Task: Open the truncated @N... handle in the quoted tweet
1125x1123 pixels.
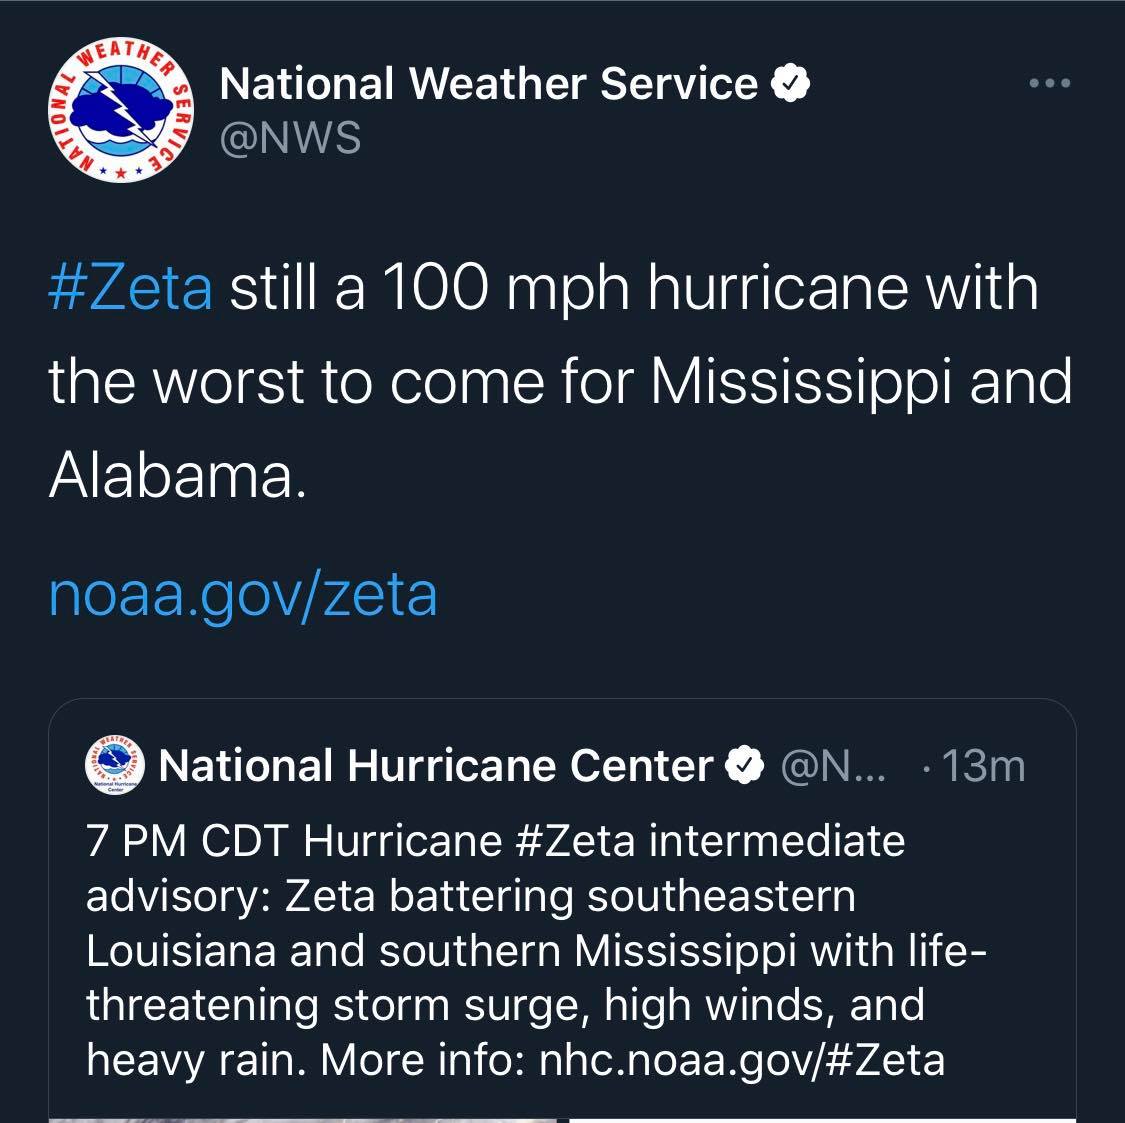Action: pyautogui.click(x=833, y=766)
